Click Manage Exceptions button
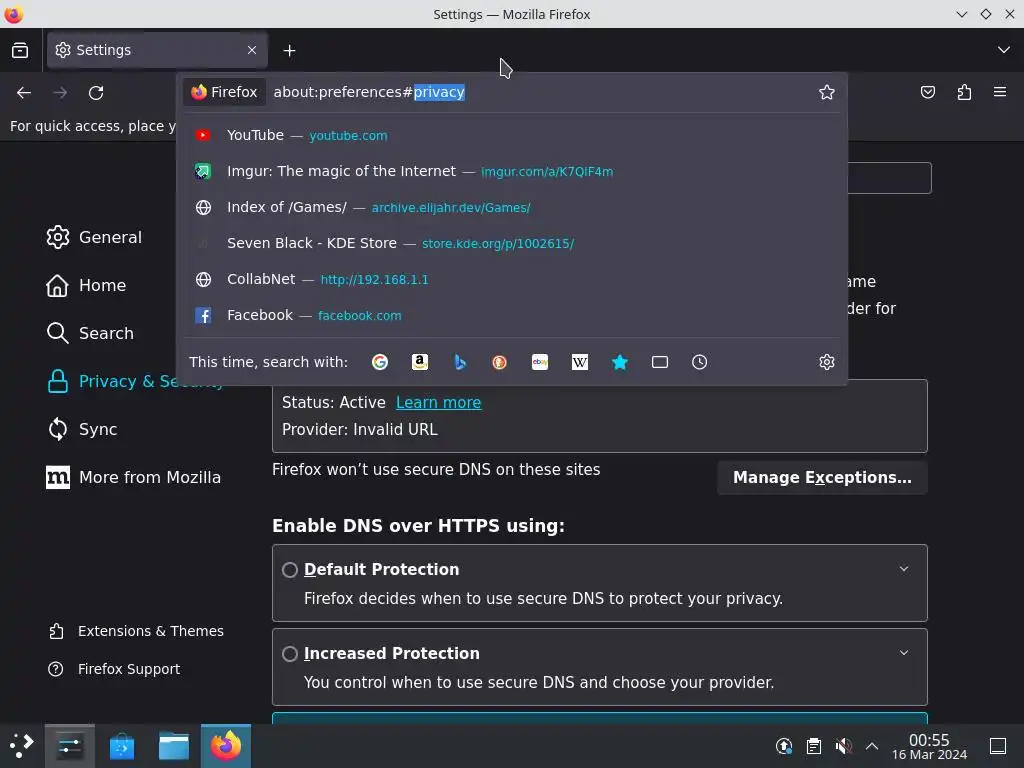Viewport: 1024px width, 768px height. 822,477
